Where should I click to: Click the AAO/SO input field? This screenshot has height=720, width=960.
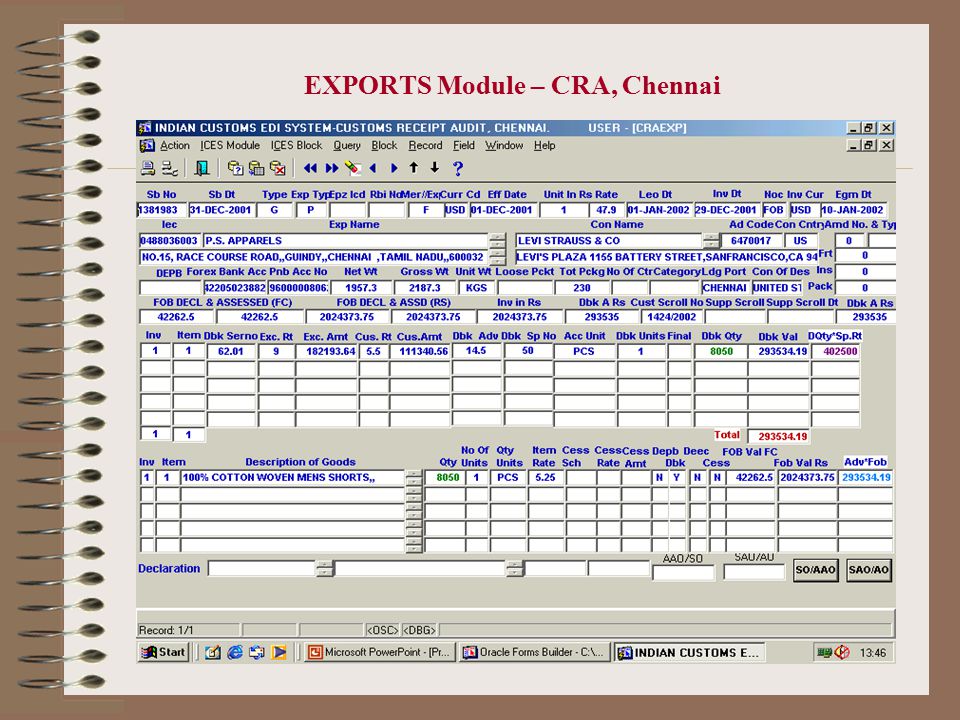683,572
